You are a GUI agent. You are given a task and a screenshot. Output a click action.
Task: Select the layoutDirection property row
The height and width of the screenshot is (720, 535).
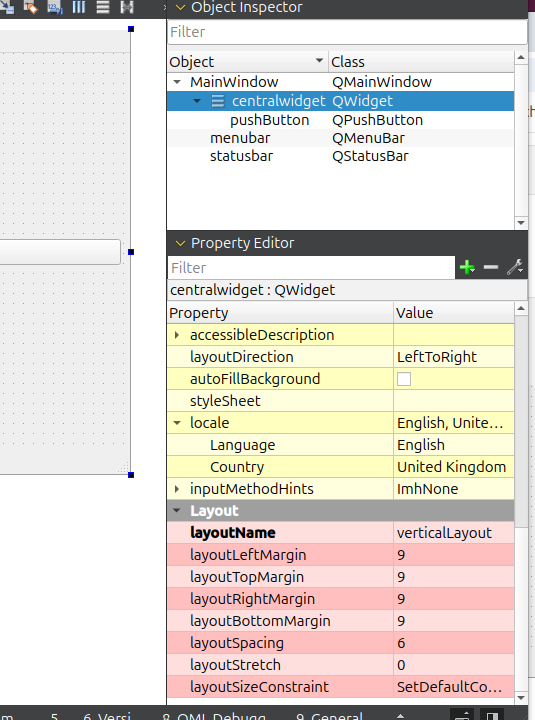tap(340, 357)
